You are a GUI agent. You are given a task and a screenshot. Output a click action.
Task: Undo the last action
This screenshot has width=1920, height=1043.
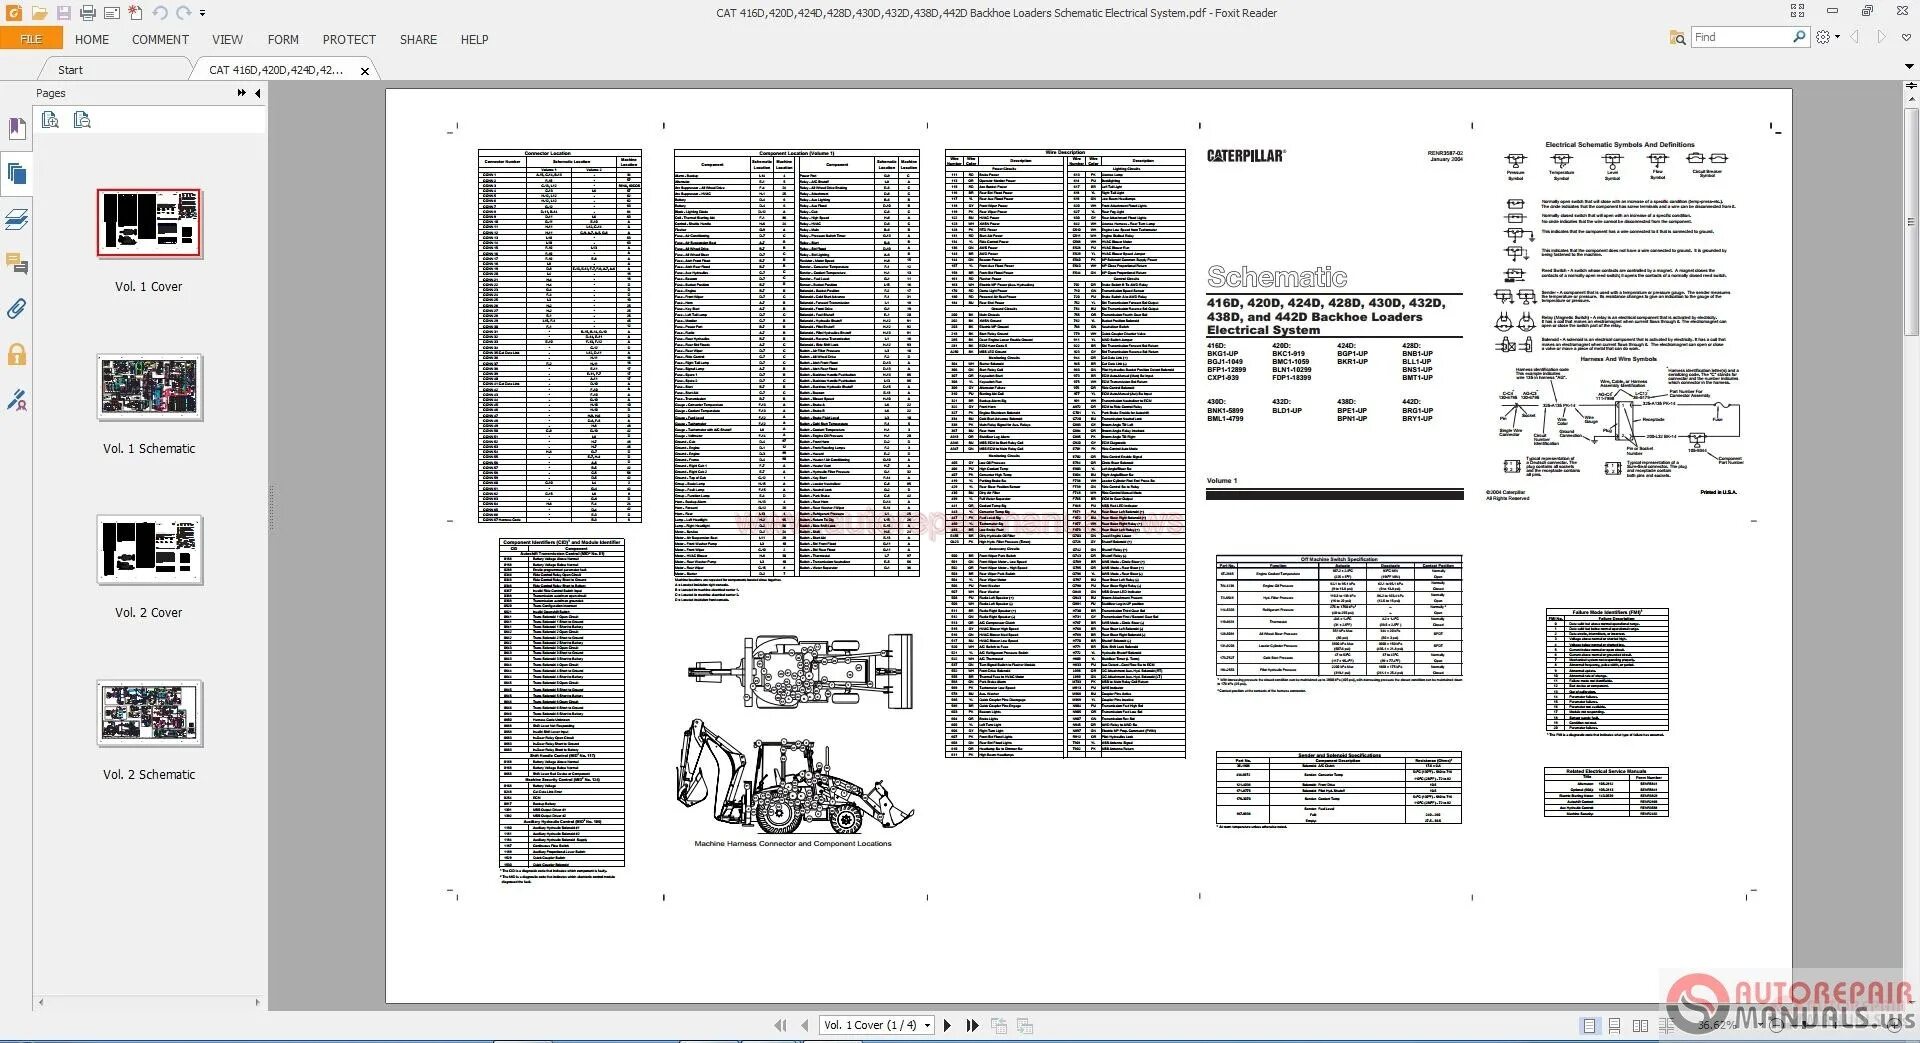160,13
